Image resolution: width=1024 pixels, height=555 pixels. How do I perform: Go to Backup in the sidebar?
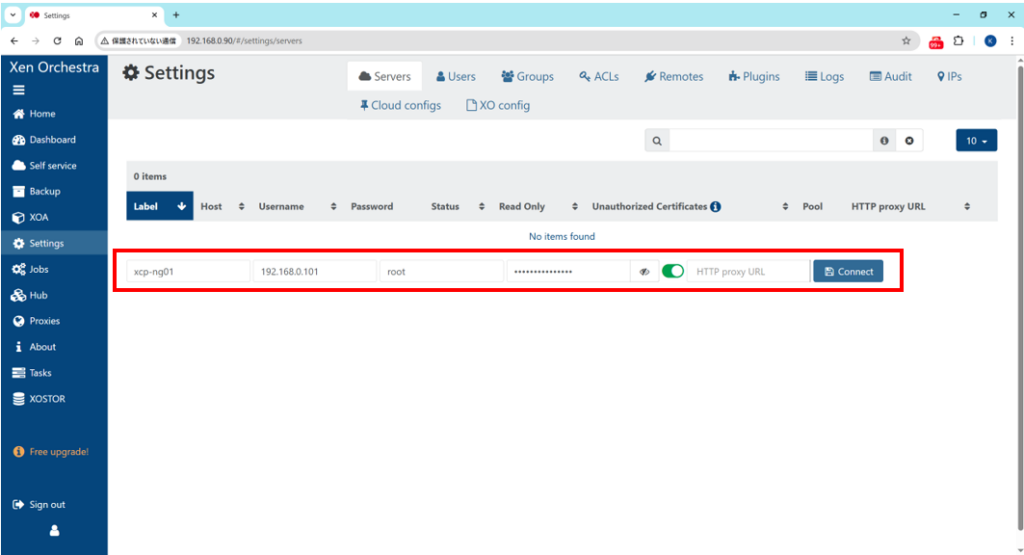[44, 191]
